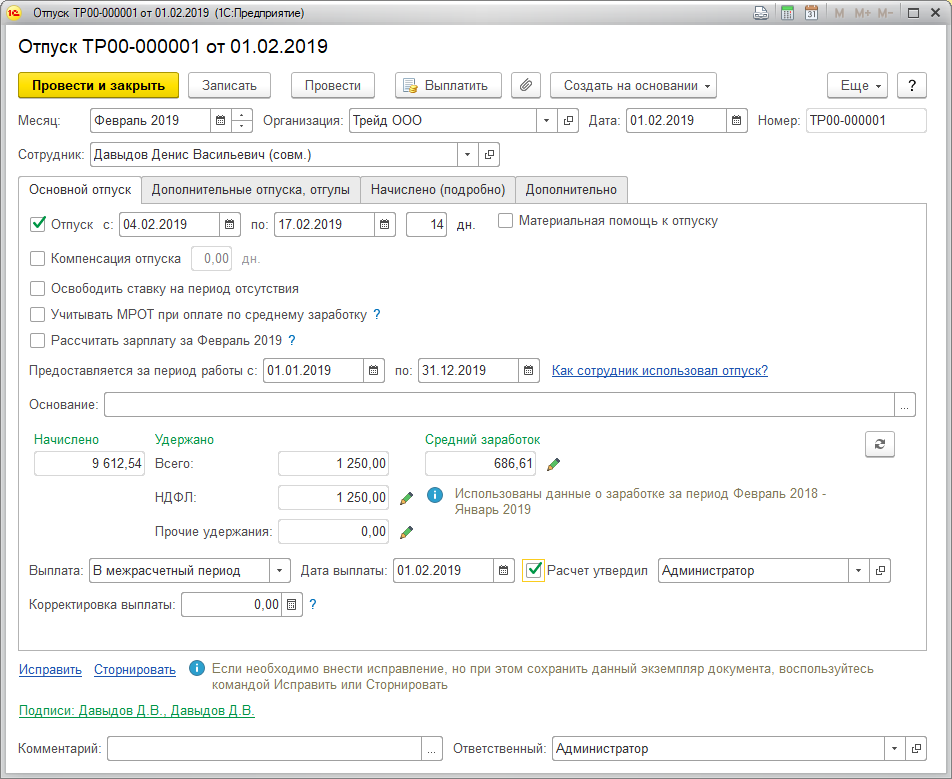The height and width of the screenshot is (779, 952).
Task: Open calendar for Дата выплаты field
Action: tap(503, 571)
